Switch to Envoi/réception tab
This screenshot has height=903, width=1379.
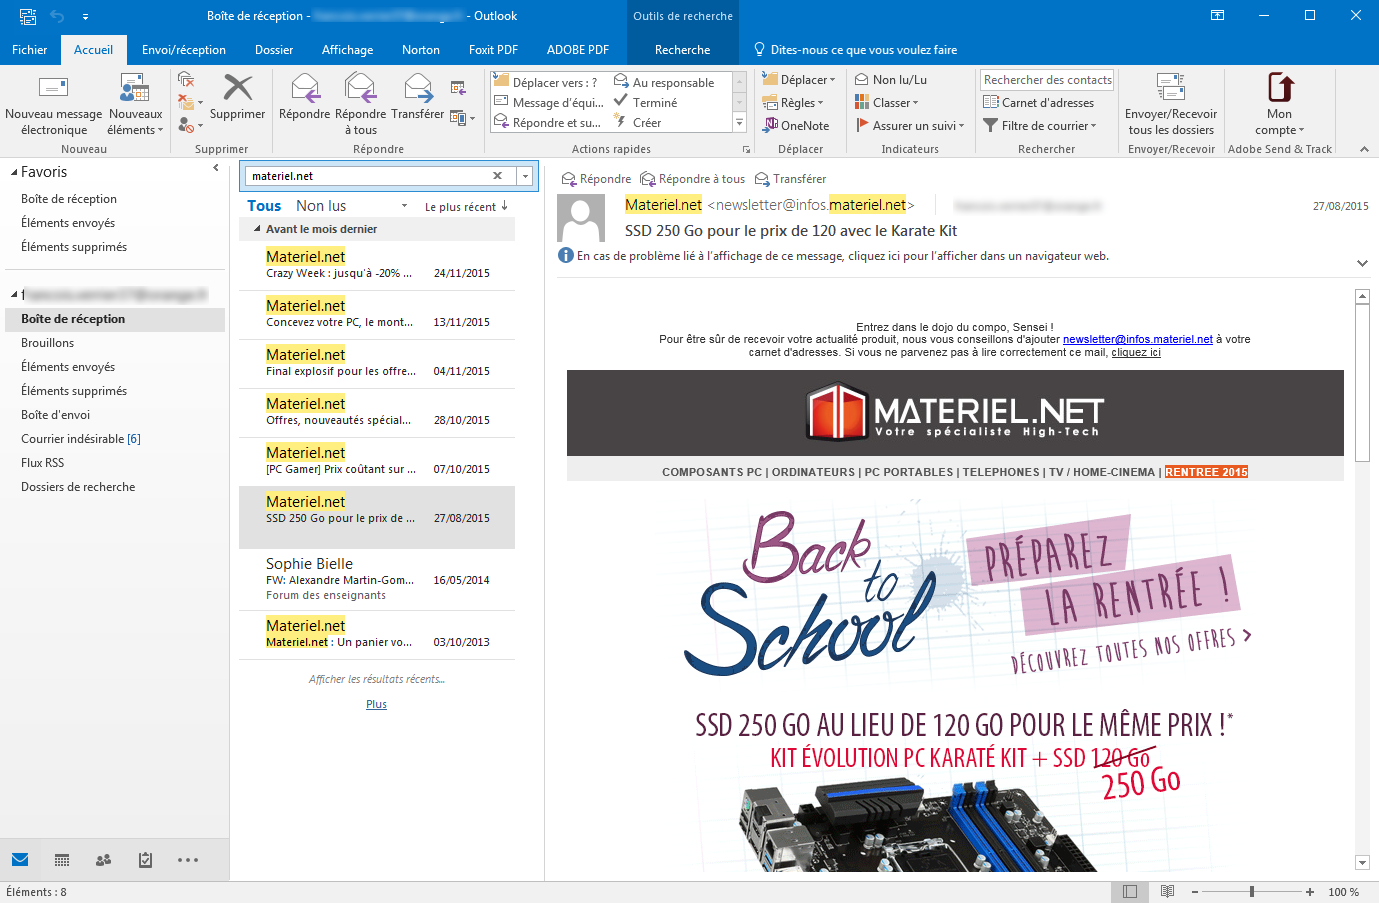184,49
